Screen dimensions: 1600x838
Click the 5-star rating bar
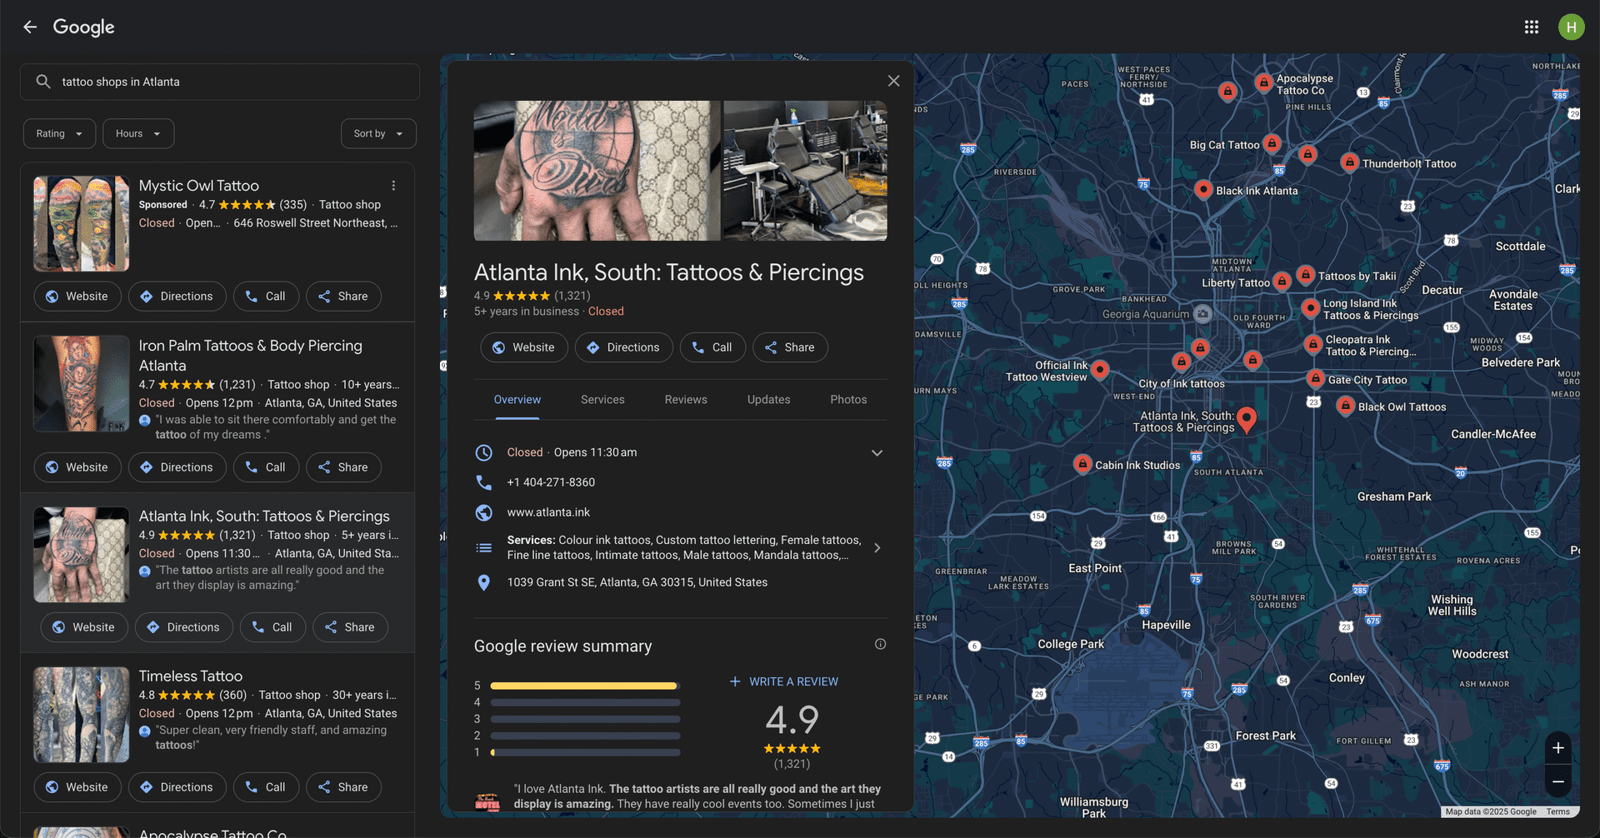pos(586,686)
